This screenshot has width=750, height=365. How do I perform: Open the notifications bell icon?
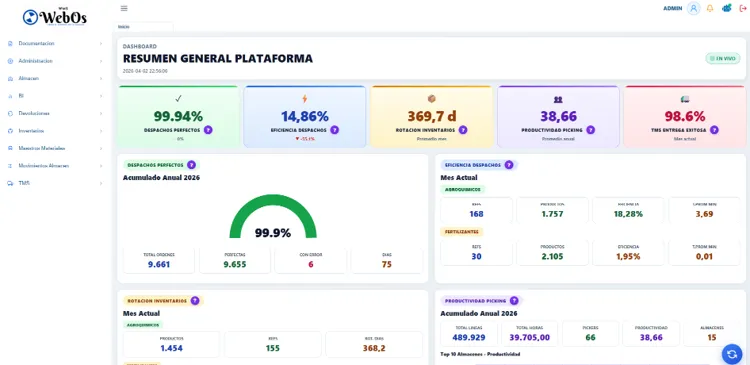tap(710, 8)
